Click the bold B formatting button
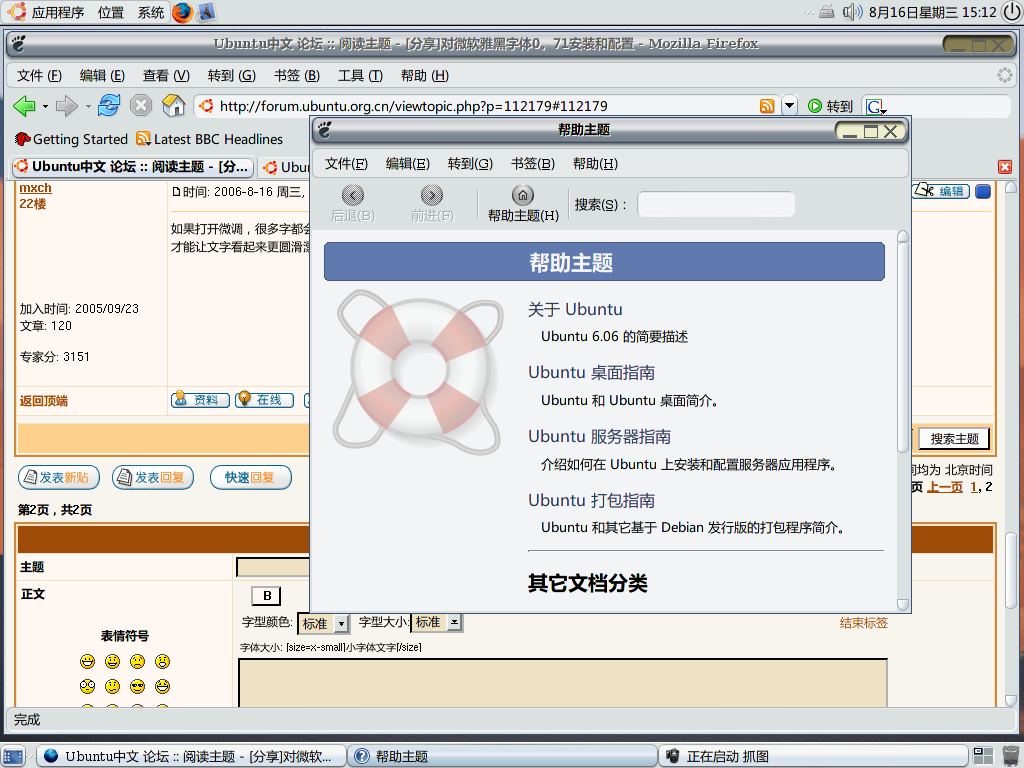The image size is (1024, 768). (266, 596)
